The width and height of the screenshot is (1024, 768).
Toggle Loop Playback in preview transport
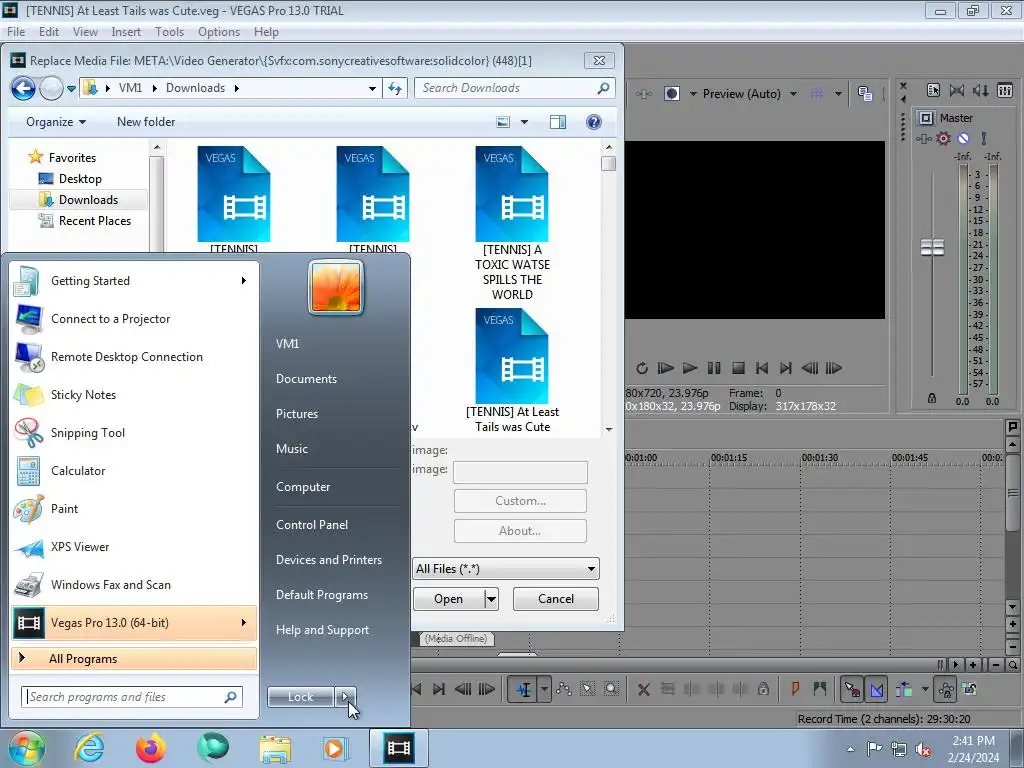[642, 368]
